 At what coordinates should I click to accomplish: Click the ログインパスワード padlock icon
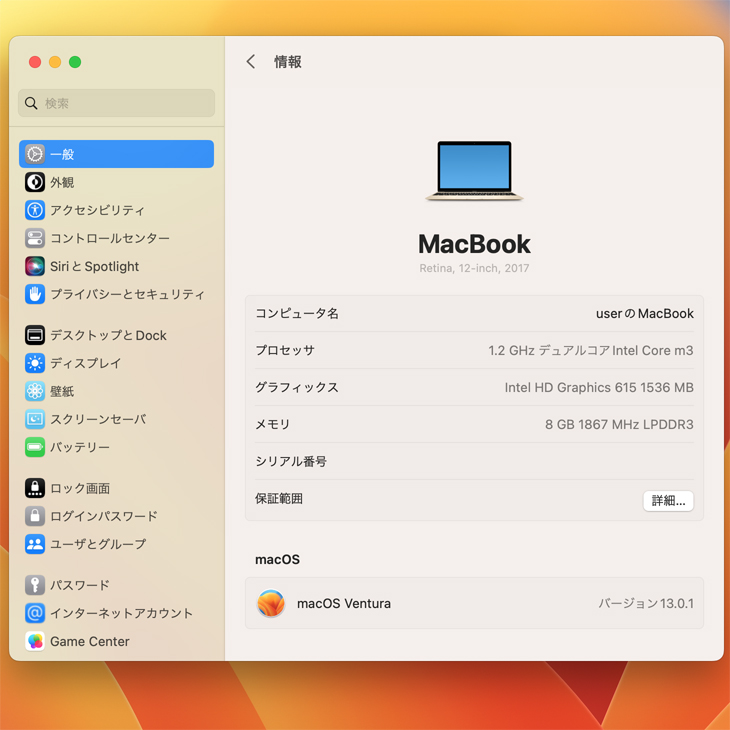click(x=35, y=516)
